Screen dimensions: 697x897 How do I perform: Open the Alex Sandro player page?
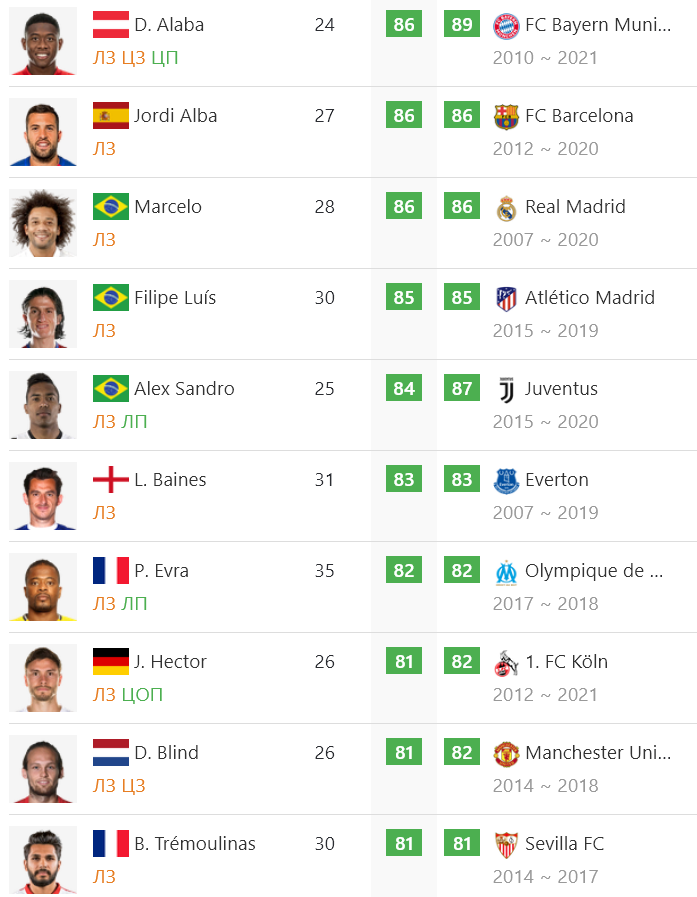pyautogui.click(x=184, y=388)
